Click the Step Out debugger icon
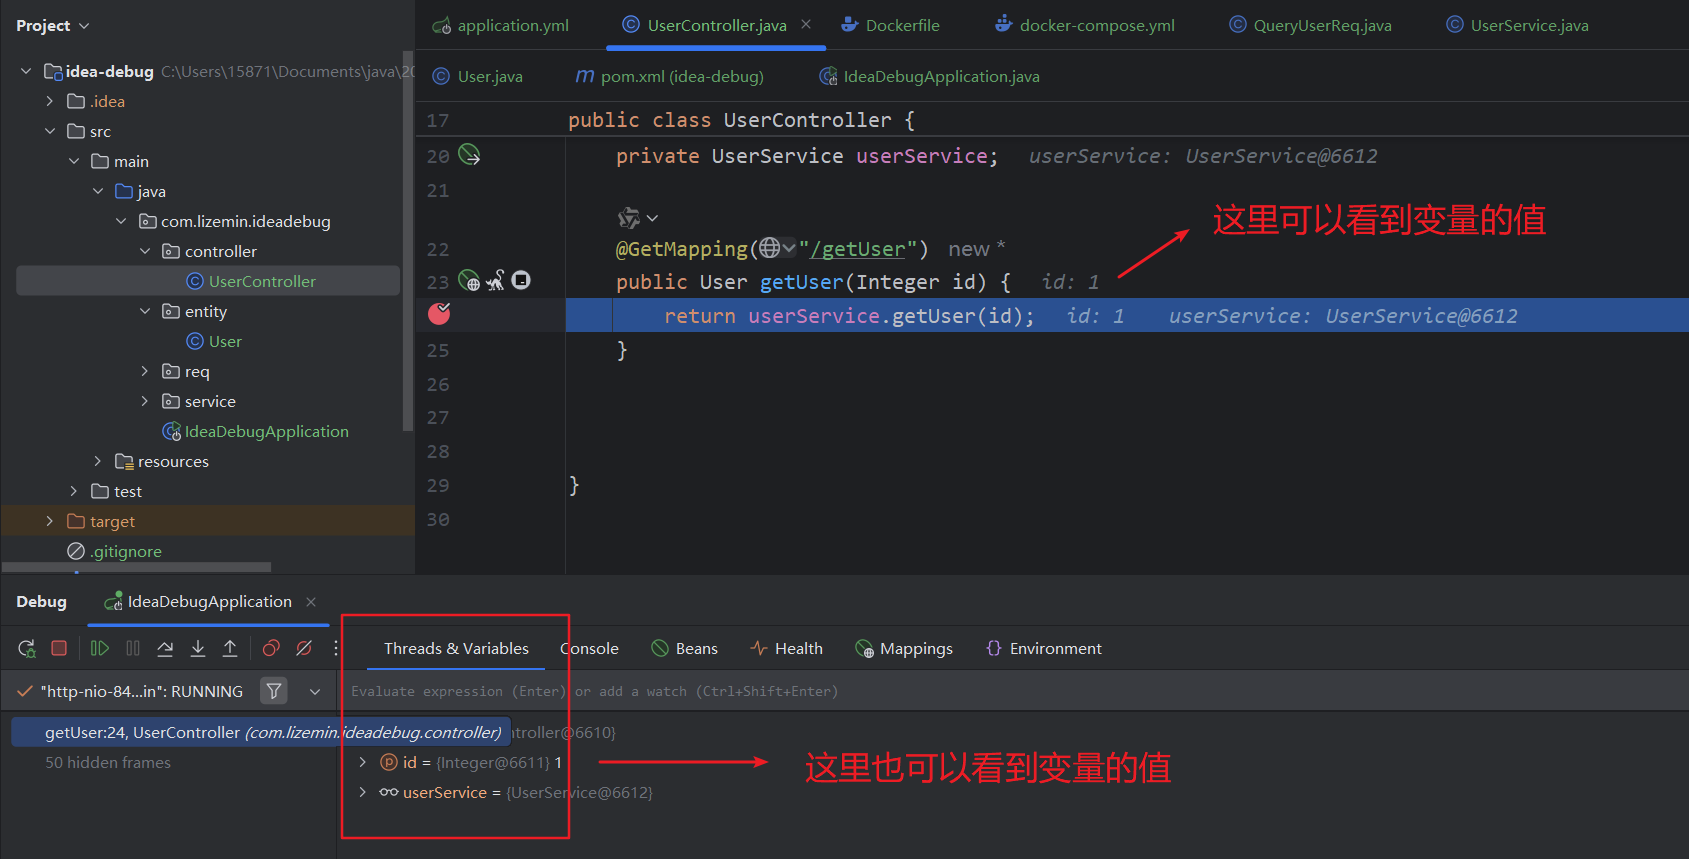This screenshot has width=1689, height=859. (x=230, y=649)
